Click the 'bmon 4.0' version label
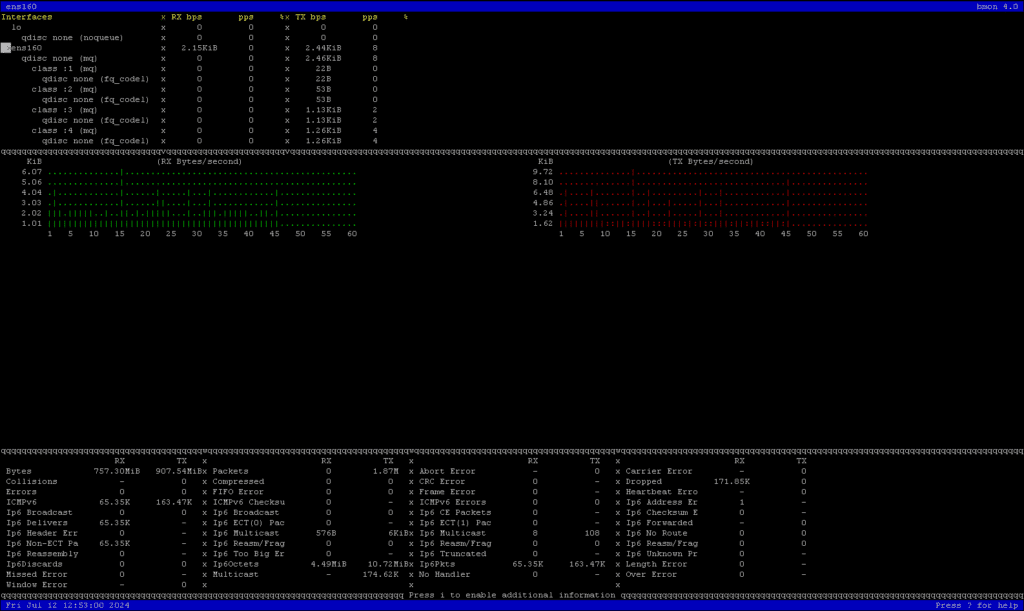The width and height of the screenshot is (1024, 611). click(997, 7)
